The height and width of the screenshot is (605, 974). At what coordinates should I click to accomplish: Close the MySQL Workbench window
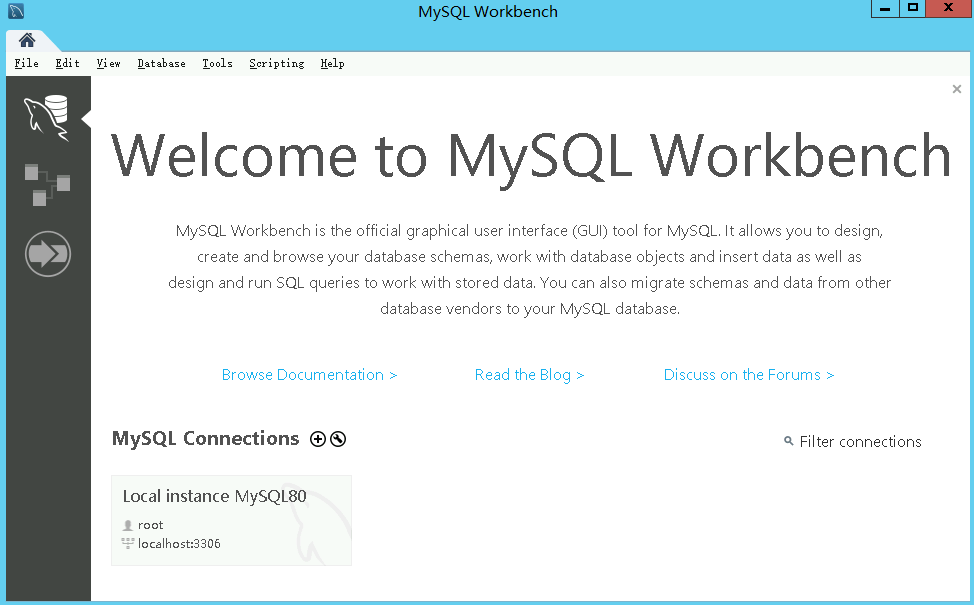click(949, 9)
